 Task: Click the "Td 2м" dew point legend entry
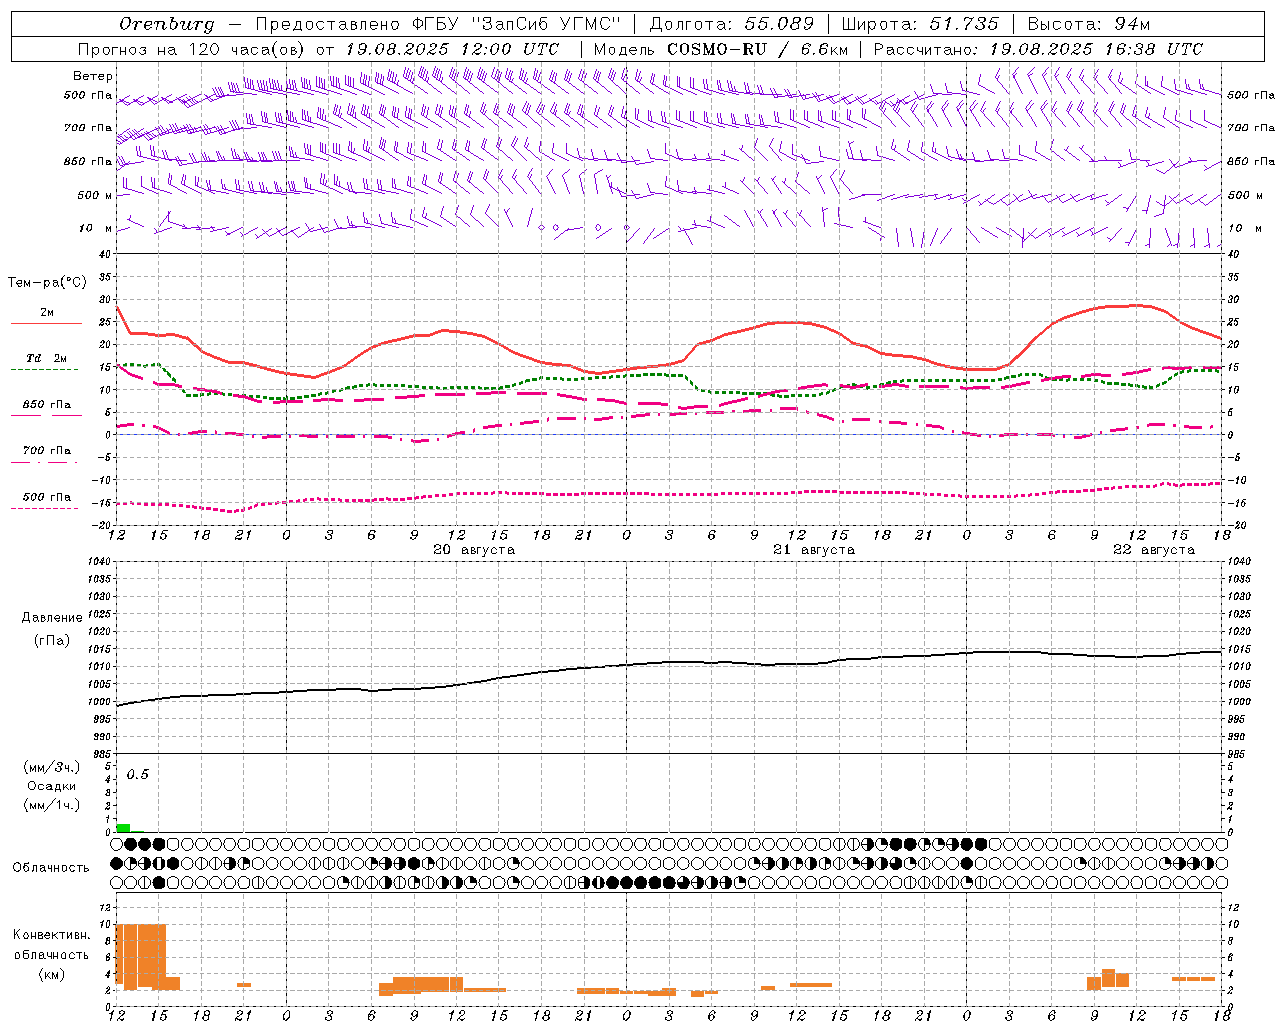[46, 361]
